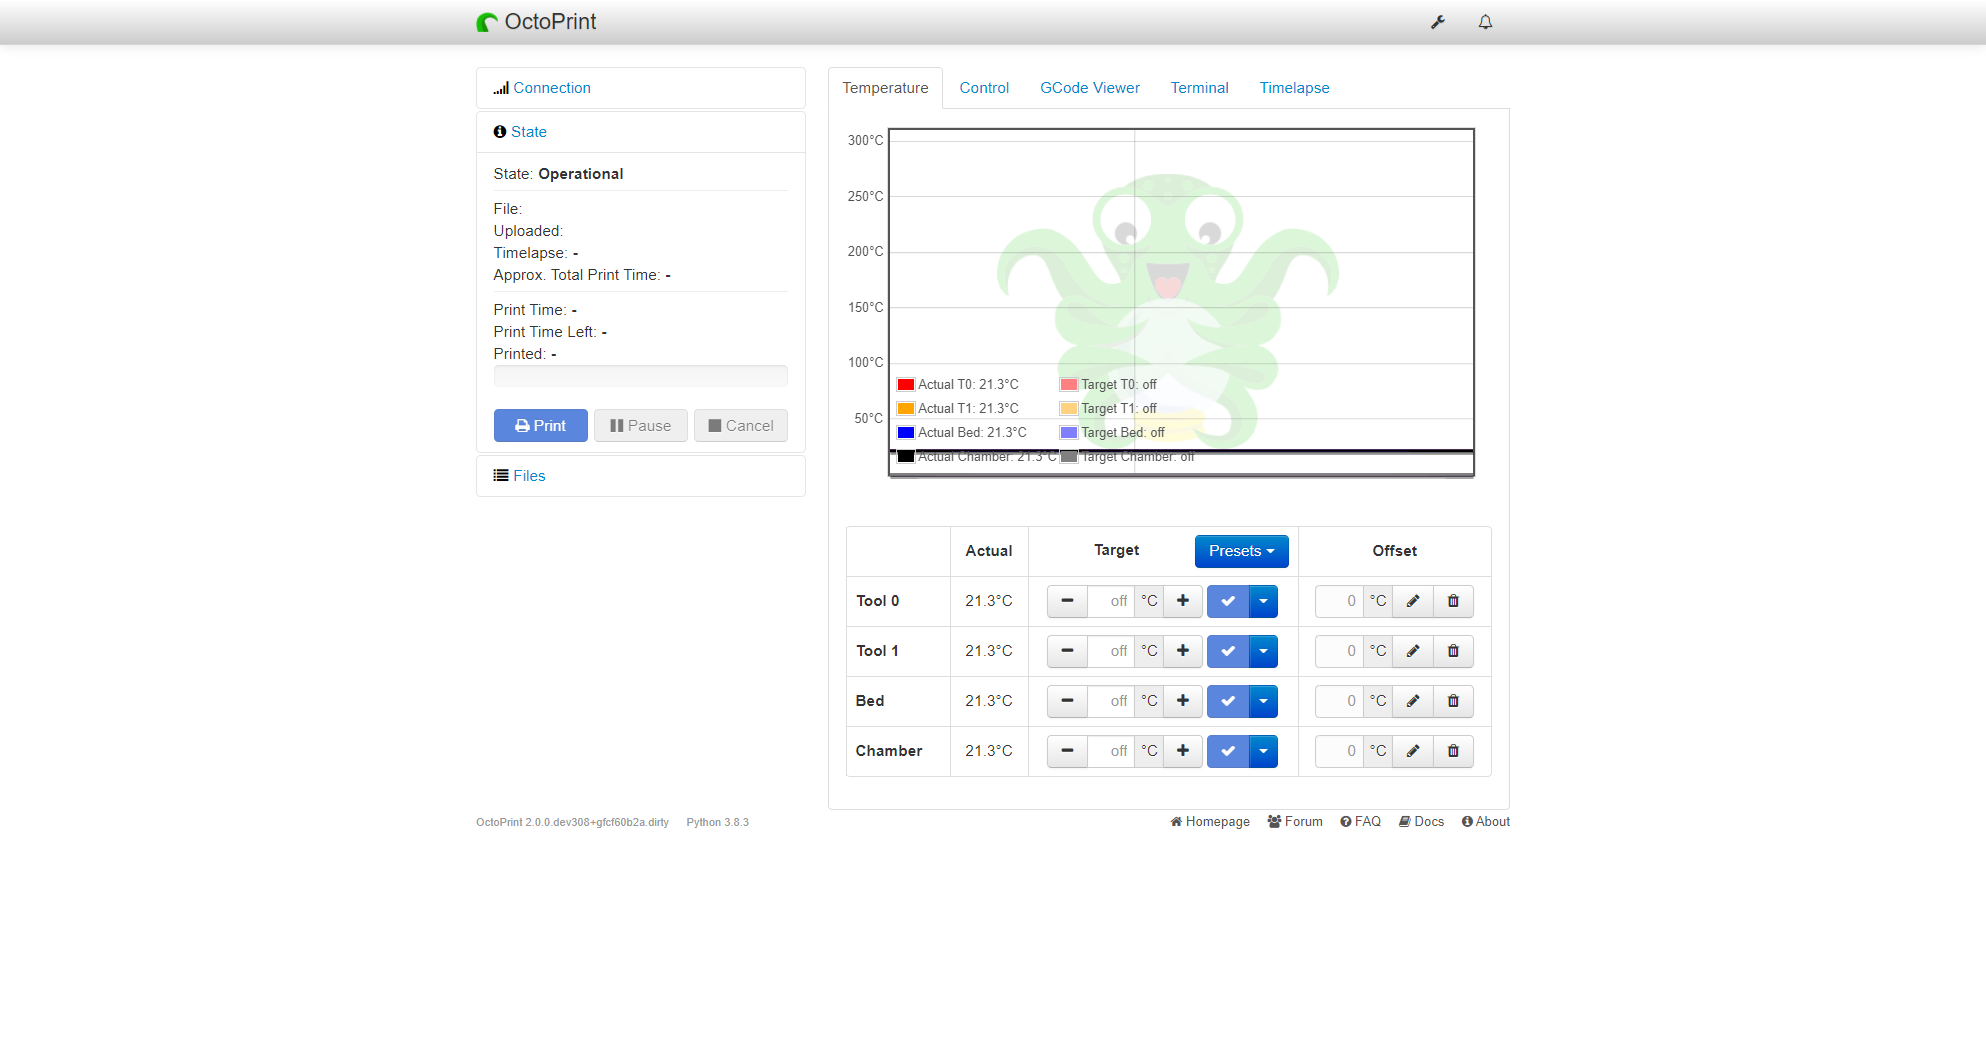Click the print progress bar
1986x1049 pixels.
coord(641,376)
